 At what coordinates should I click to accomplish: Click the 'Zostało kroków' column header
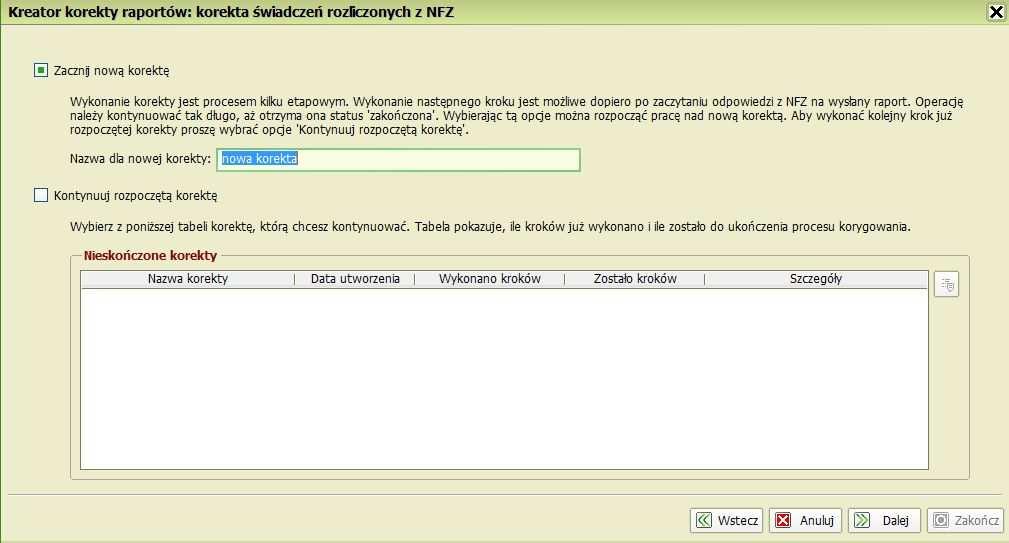pos(634,279)
